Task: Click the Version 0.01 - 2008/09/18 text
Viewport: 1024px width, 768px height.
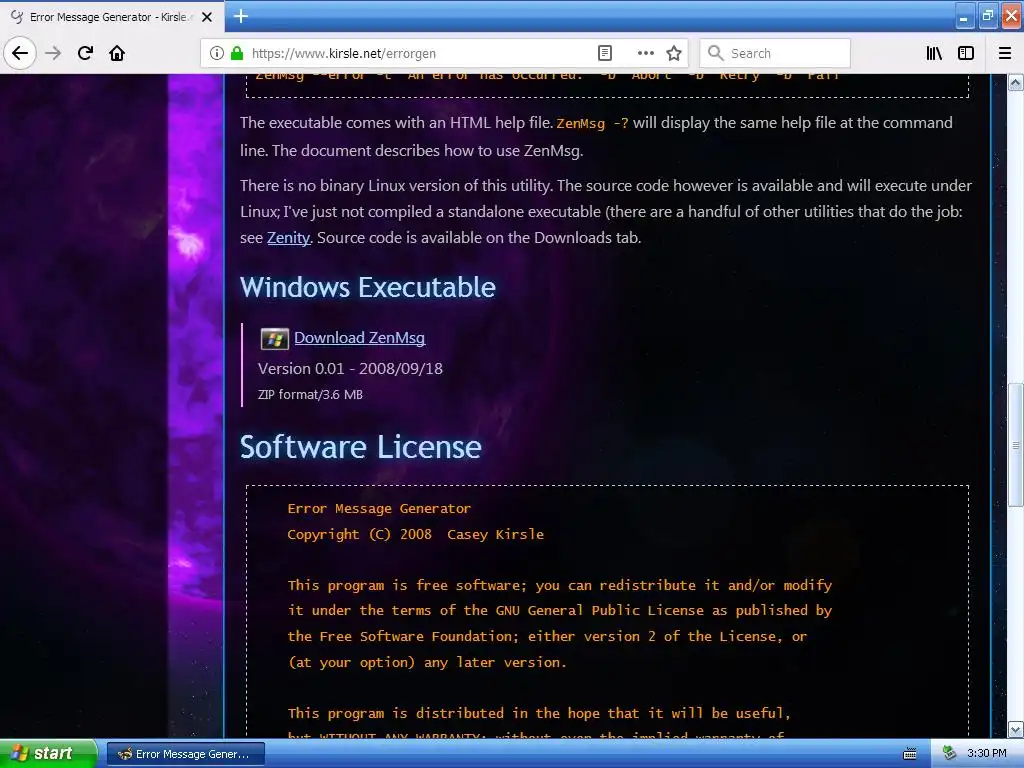Action: [x=350, y=369]
